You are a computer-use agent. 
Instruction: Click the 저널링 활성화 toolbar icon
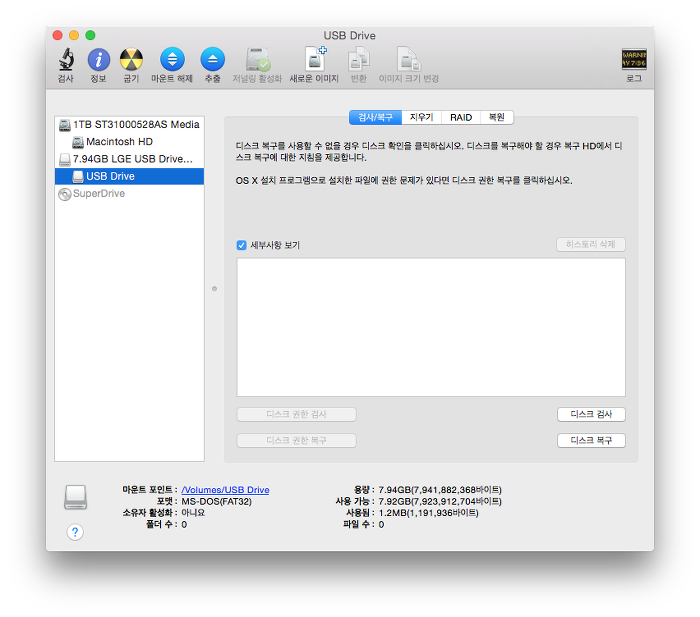point(258,59)
